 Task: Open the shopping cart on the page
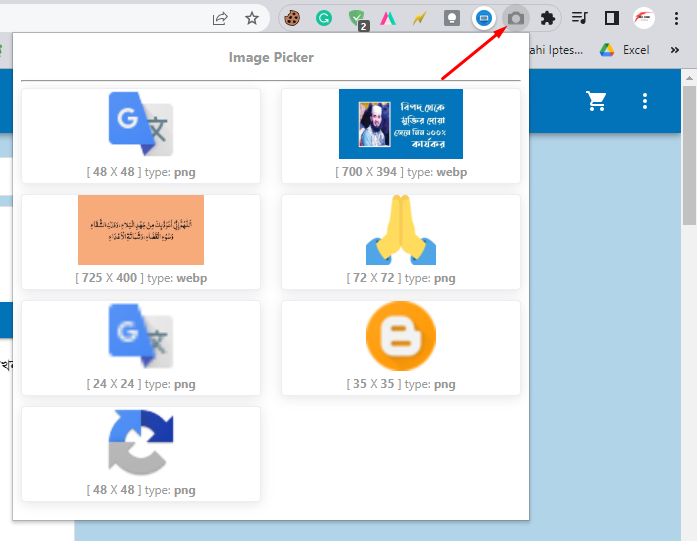pos(596,101)
